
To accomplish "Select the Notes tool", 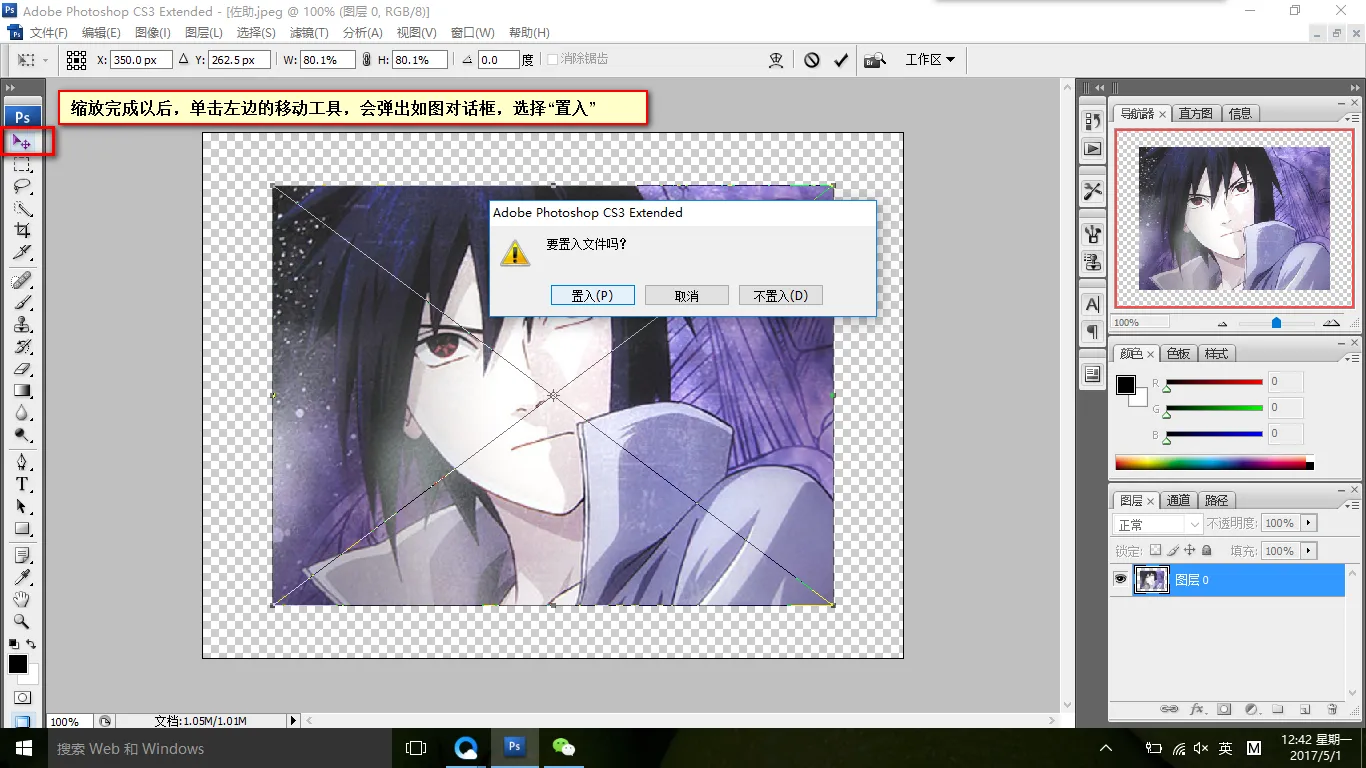I will click(x=22, y=555).
